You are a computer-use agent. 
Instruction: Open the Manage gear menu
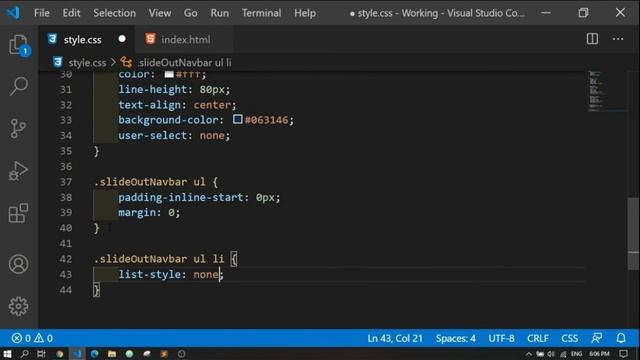coord(19,306)
